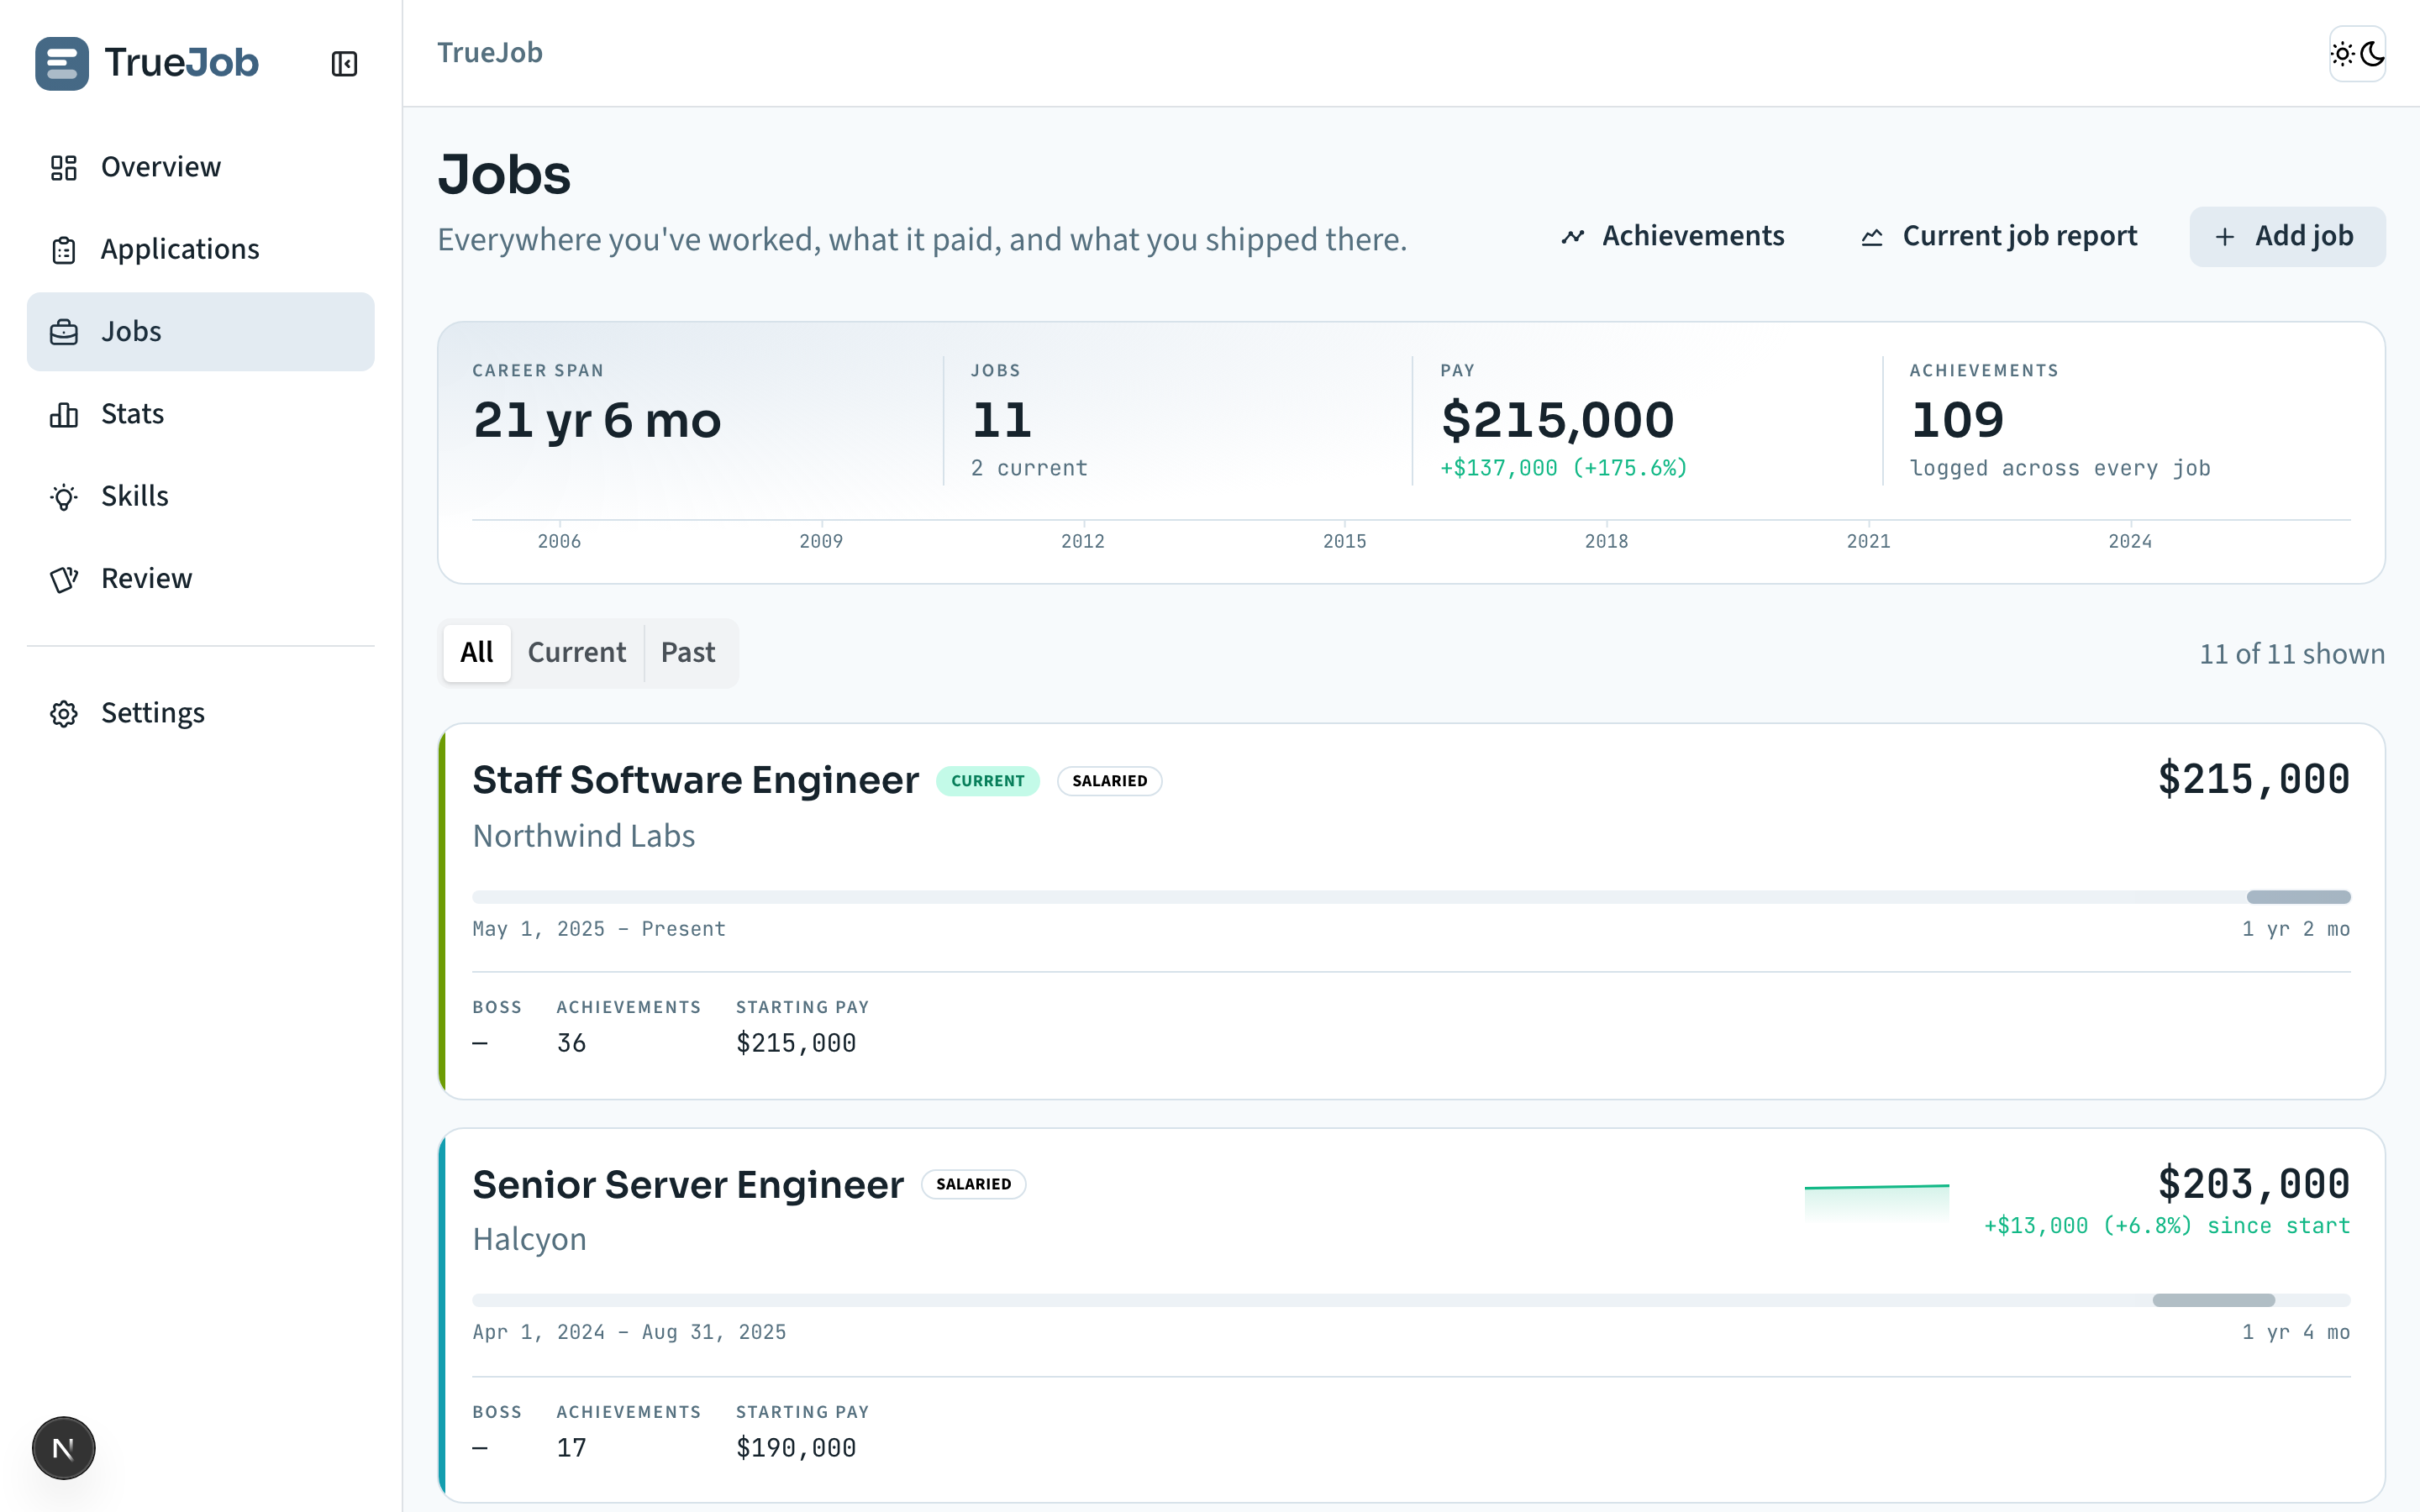Screen dimensions: 2420x1512
Task: Navigate to the Stats section
Action: click(200, 414)
